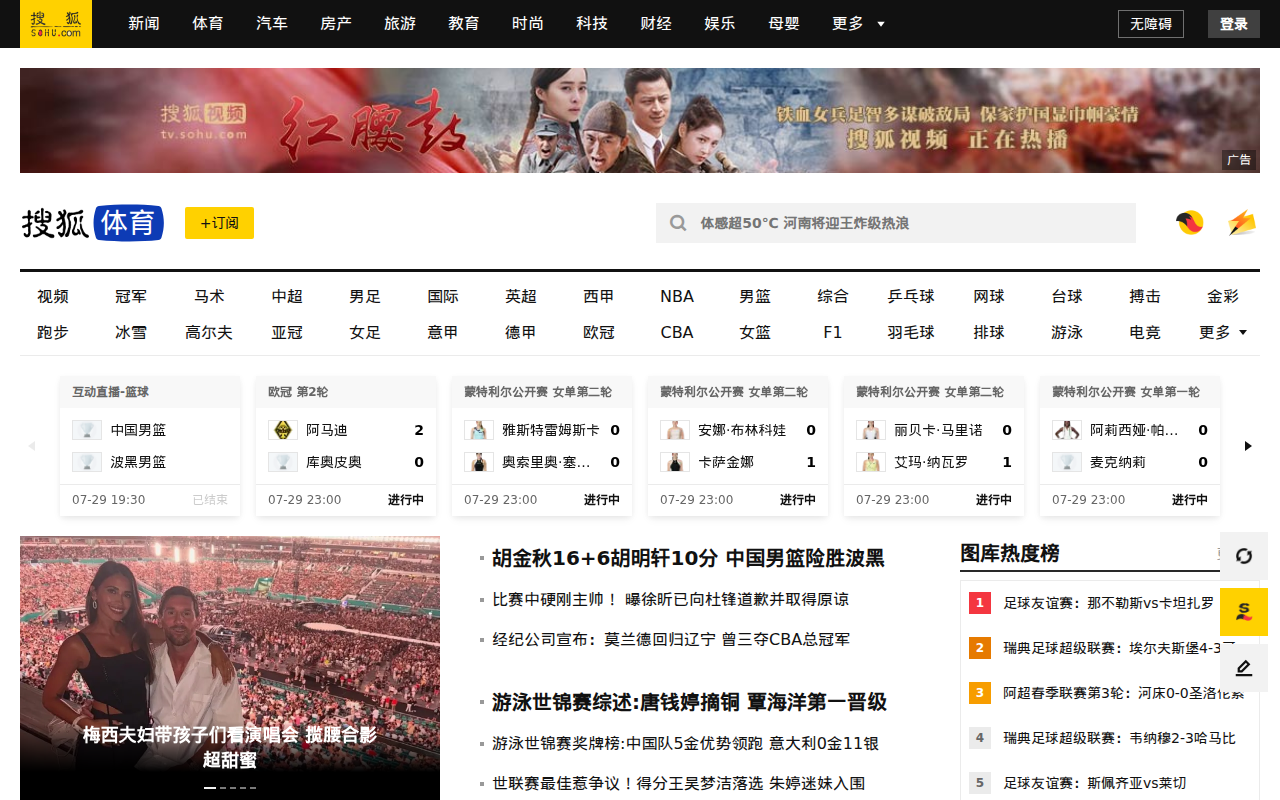Image resolution: width=1280 pixels, height=800 pixels.
Task: Click 雅斯特雷姆斯卡 player avatar
Action: coord(479,430)
